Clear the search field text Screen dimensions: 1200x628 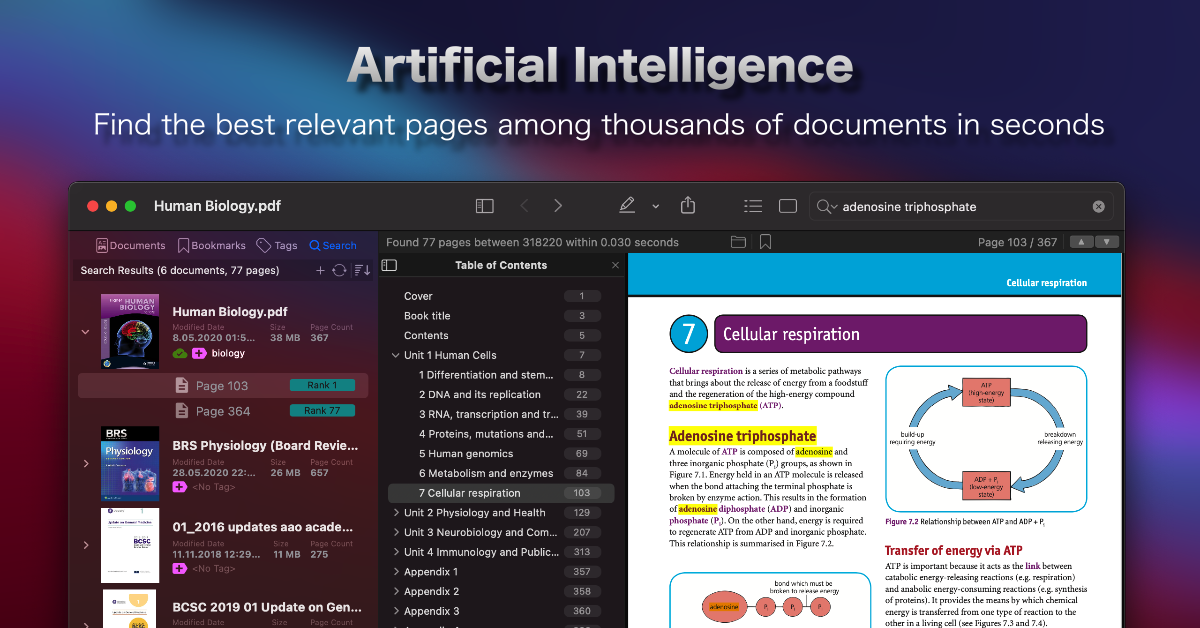pyautogui.click(x=1099, y=207)
